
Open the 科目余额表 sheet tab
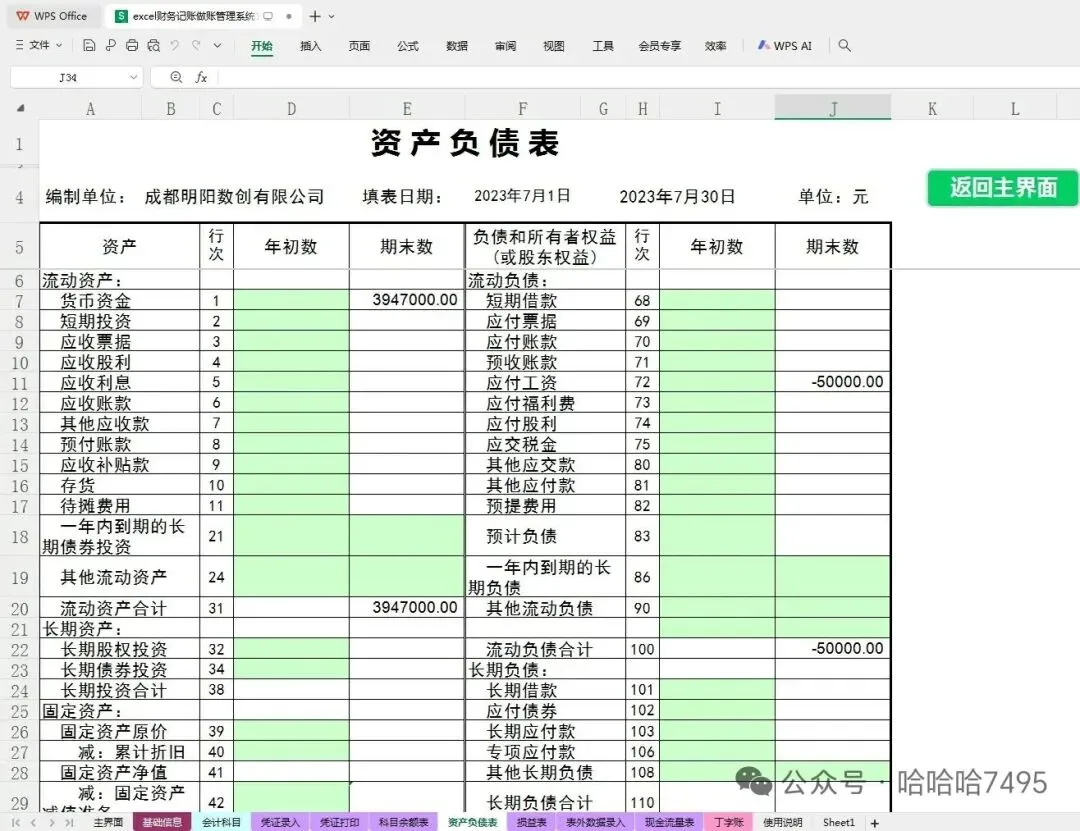tap(403, 823)
